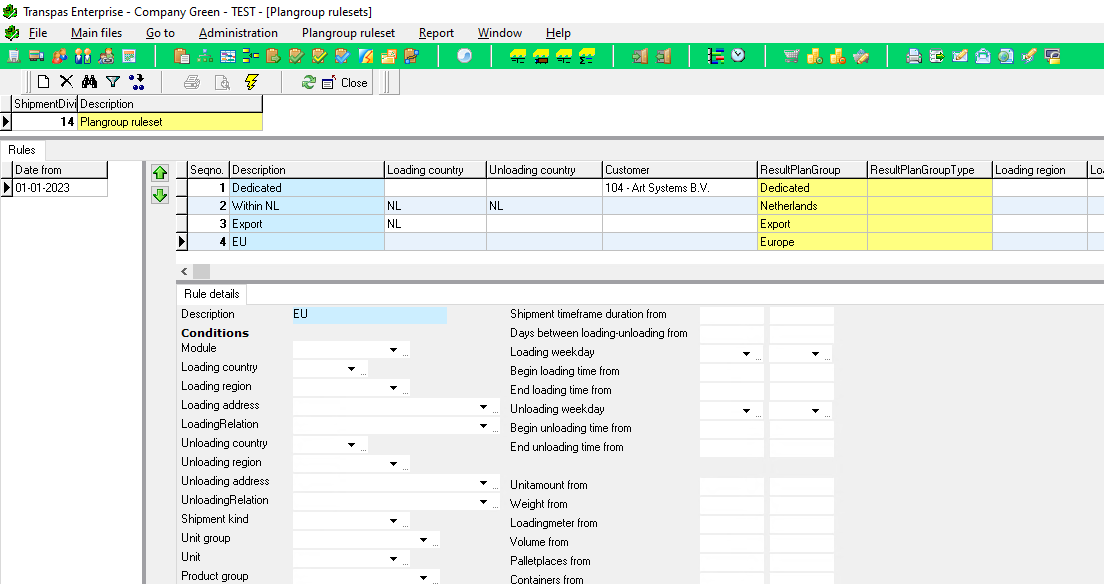Open the Main files menu
This screenshot has height=584, width=1104.
point(96,33)
